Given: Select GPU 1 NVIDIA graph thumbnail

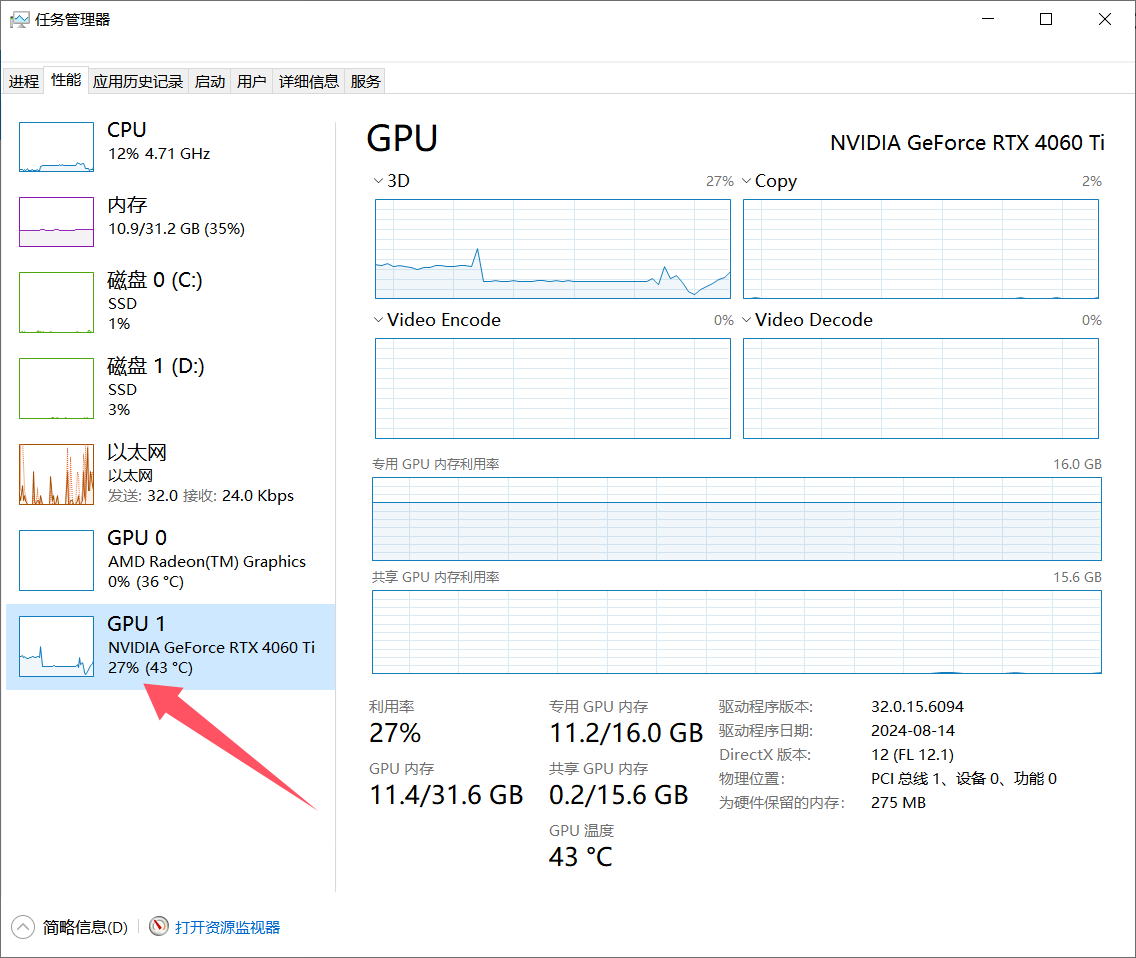Looking at the screenshot, I should (57, 646).
